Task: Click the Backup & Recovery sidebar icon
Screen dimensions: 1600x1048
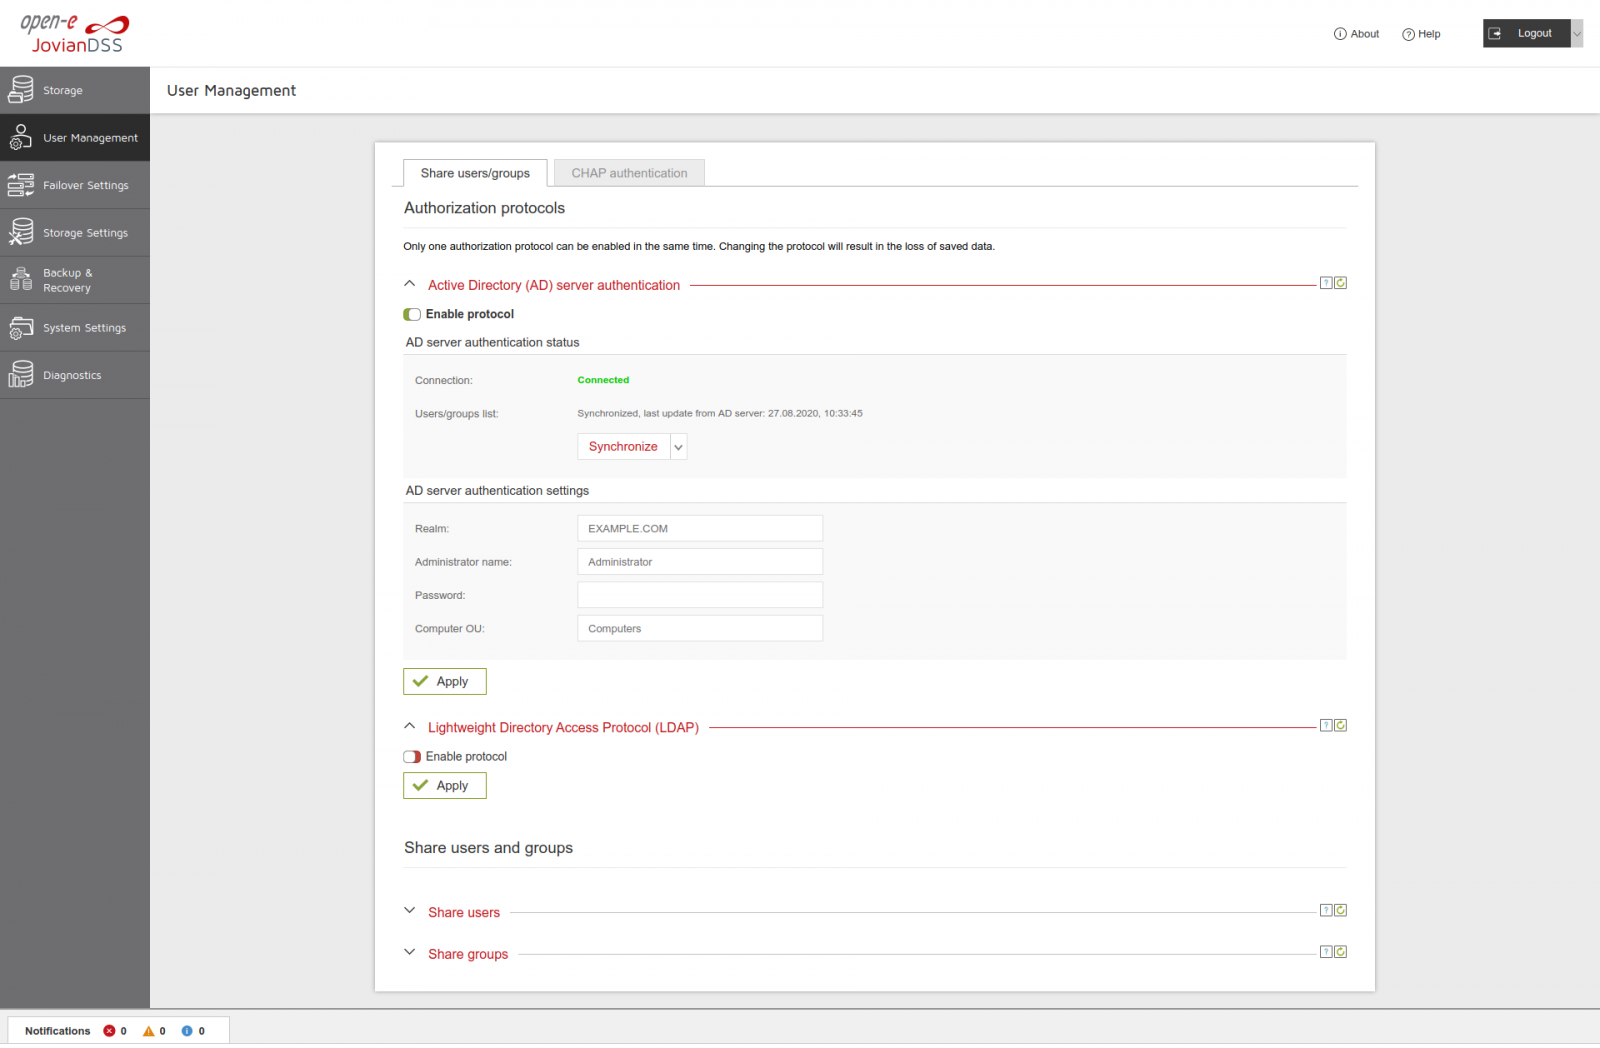Action: (21, 279)
